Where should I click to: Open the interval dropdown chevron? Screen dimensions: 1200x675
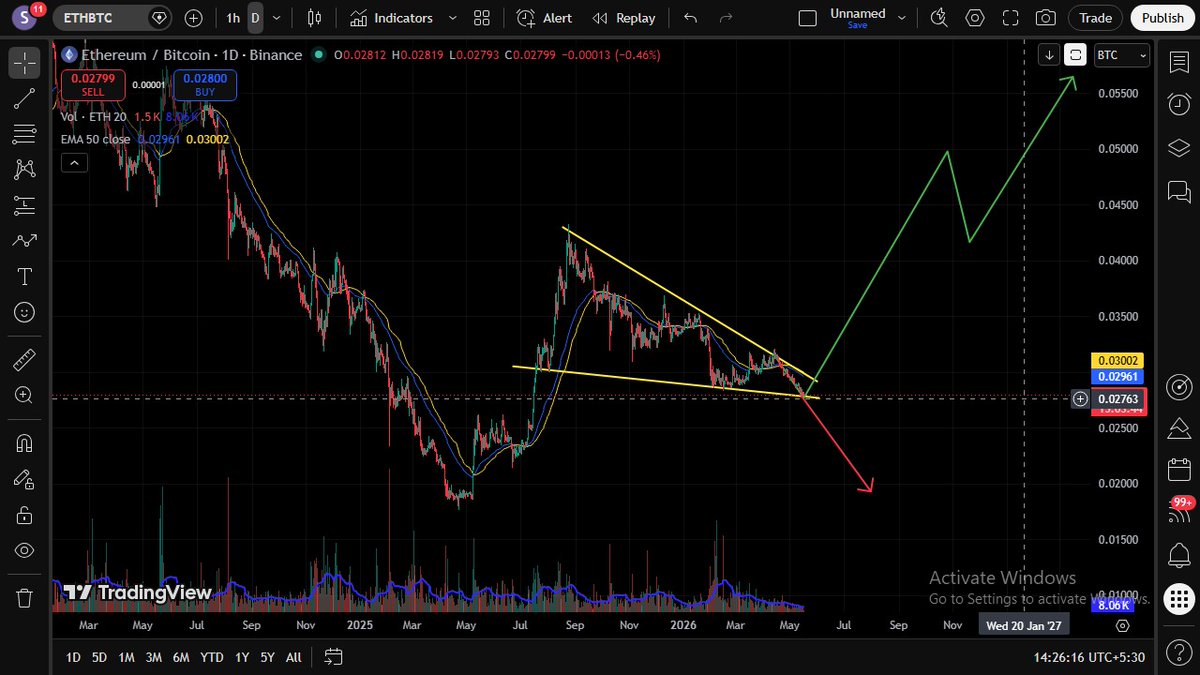[277, 18]
